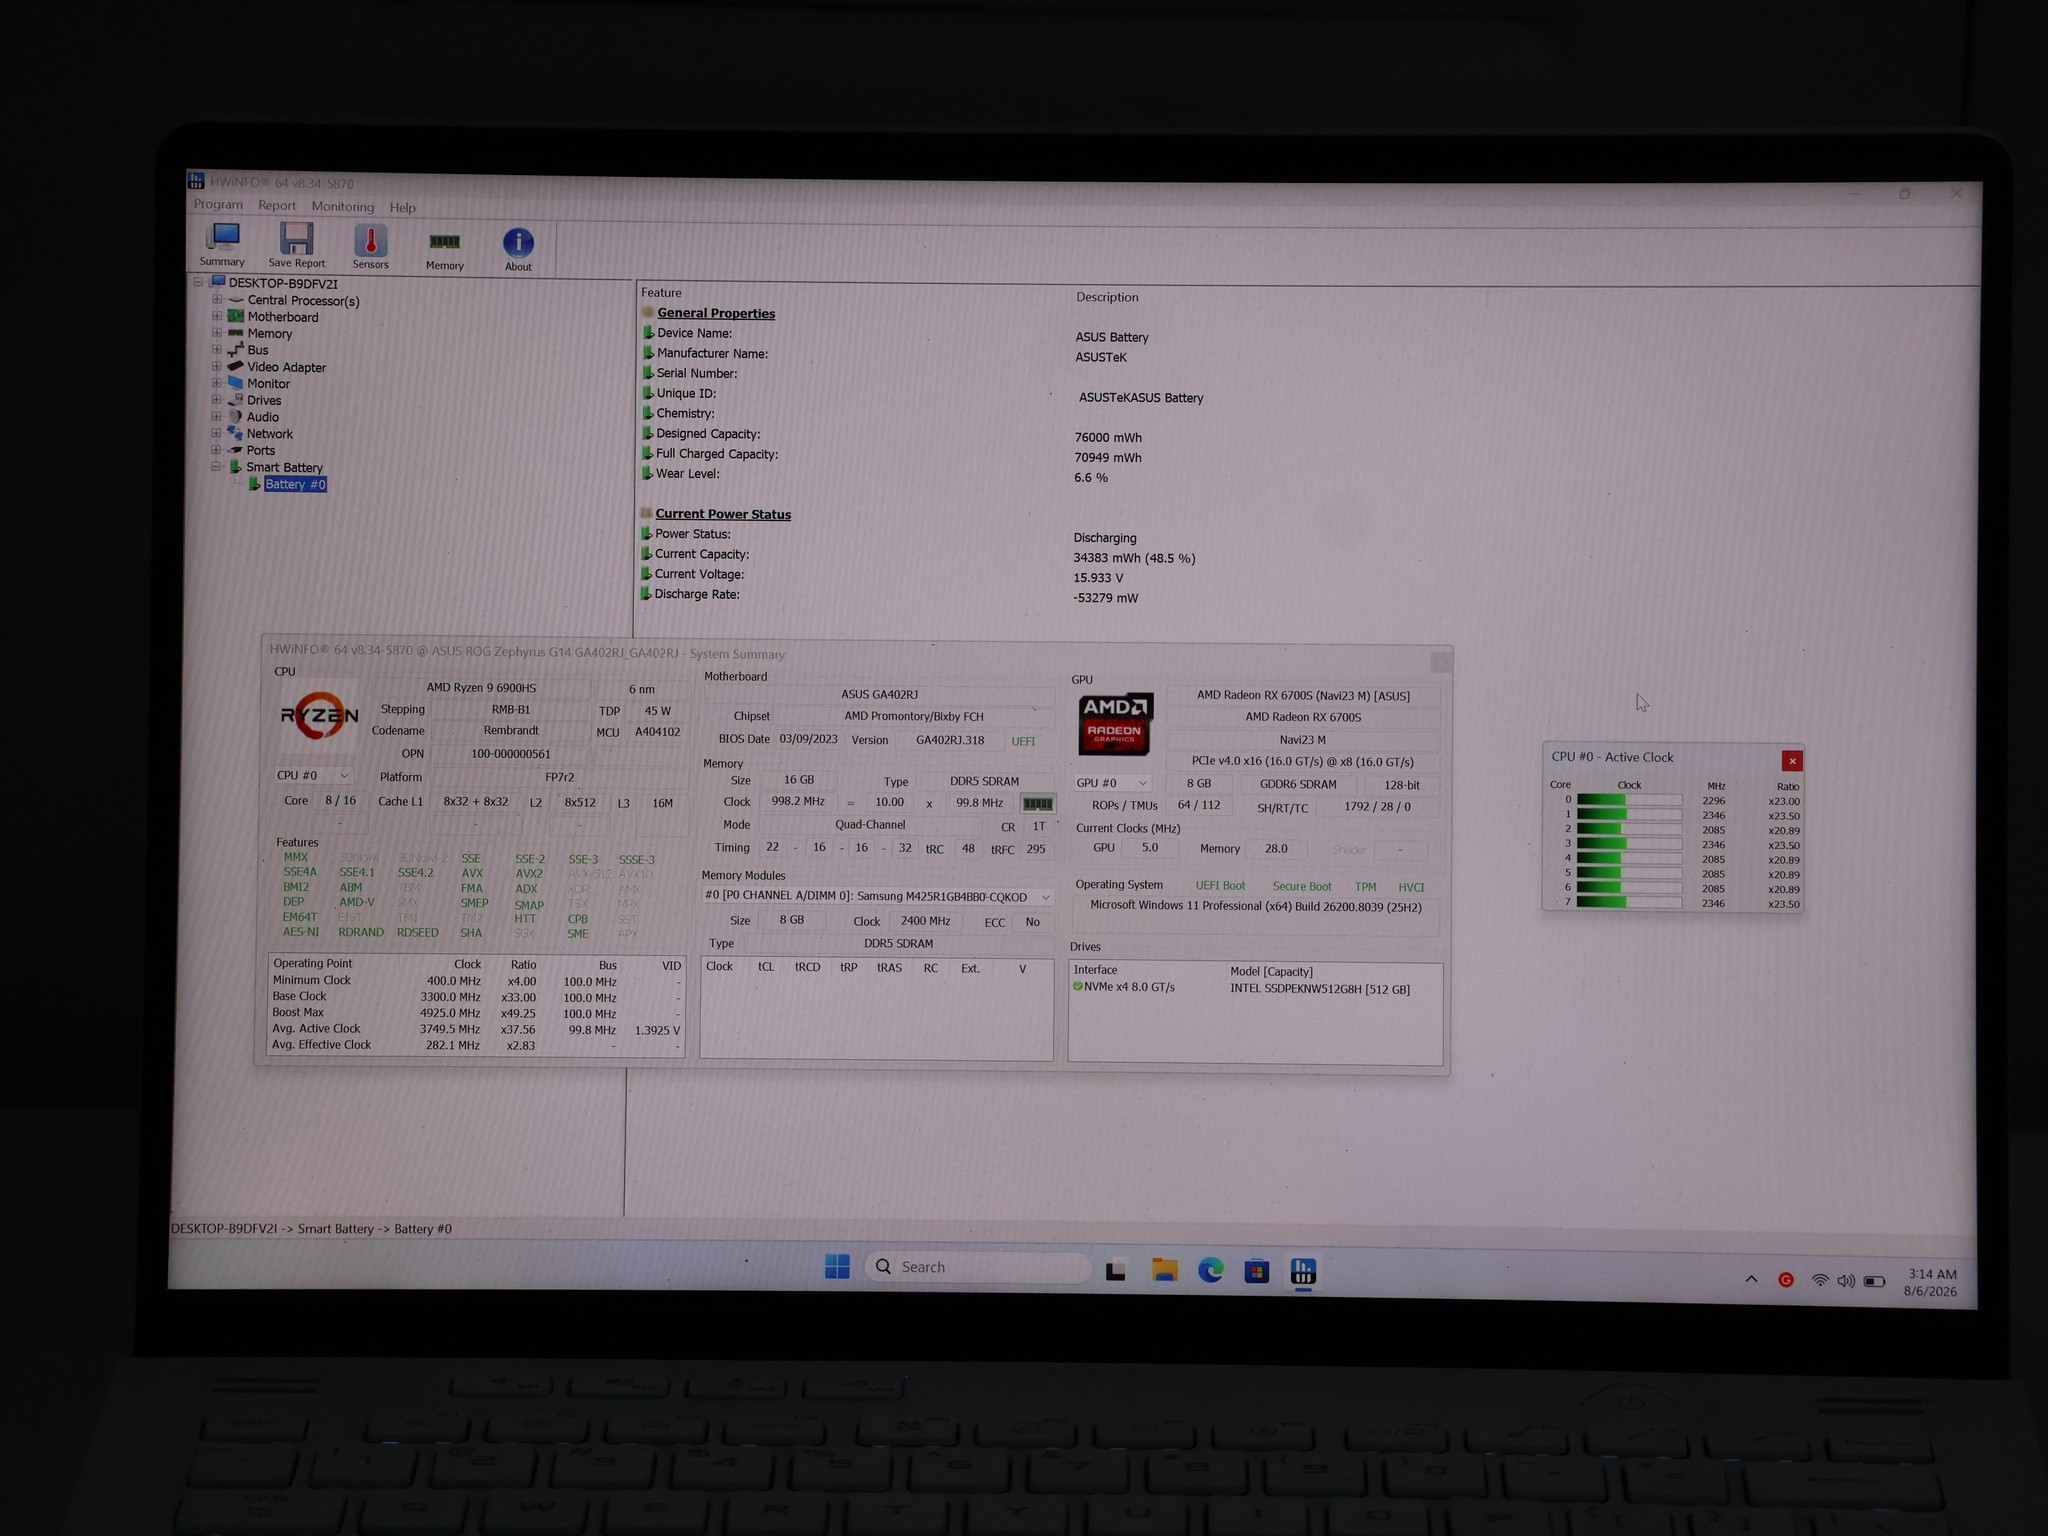Expand the Bus tree node
The height and width of the screenshot is (1536, 2048).
tap(217, 349)
